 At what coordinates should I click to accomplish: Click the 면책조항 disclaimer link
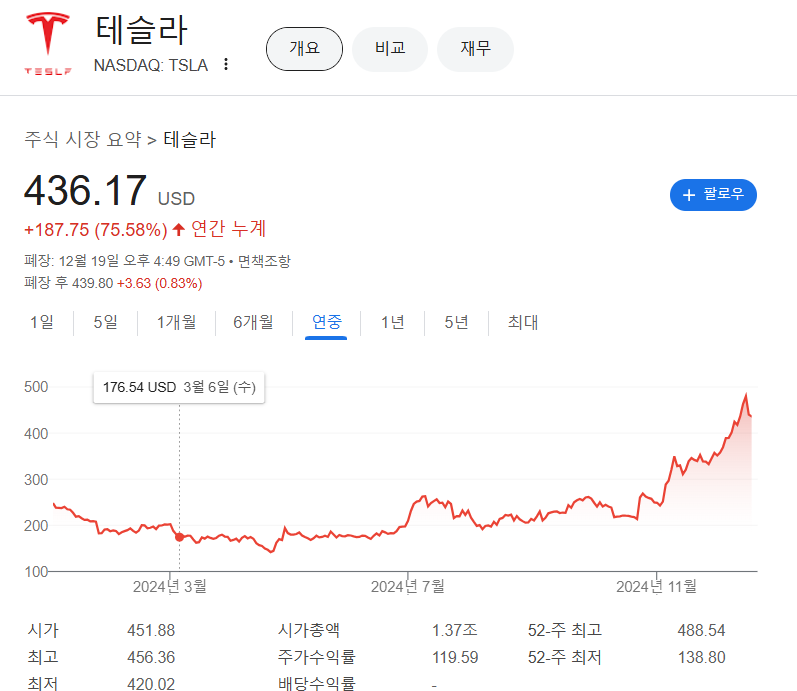click(264, 261)
